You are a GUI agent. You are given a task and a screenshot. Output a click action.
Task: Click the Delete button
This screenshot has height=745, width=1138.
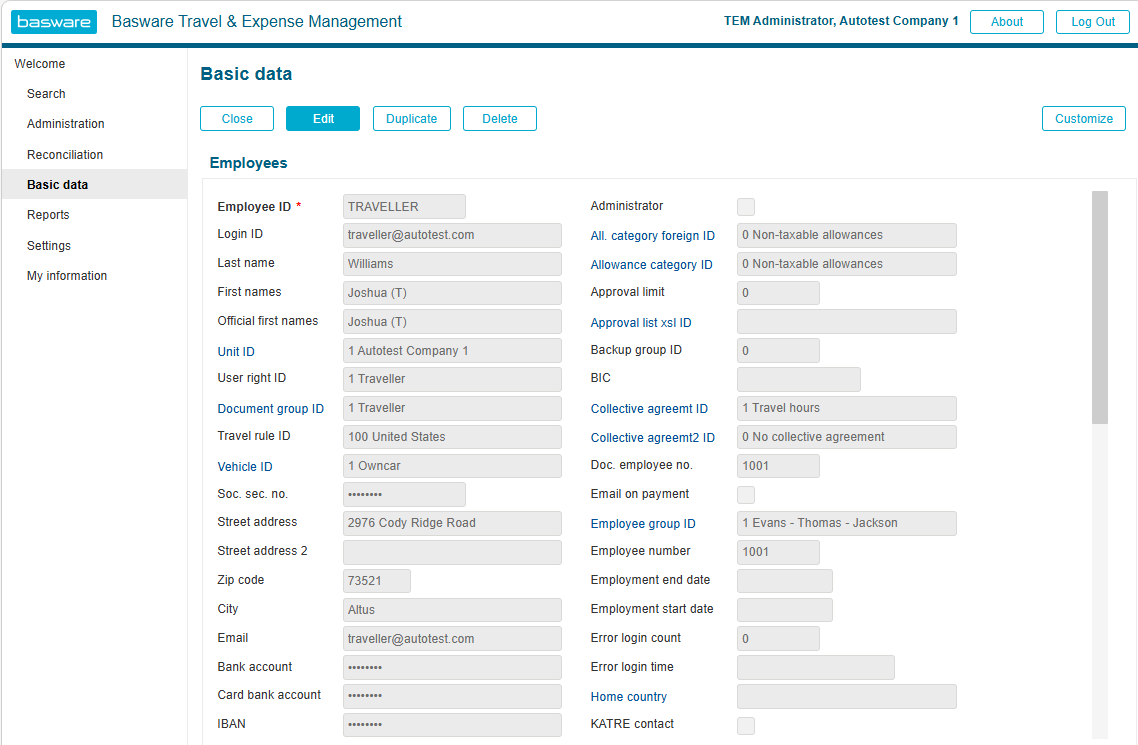tap(499, 119)
